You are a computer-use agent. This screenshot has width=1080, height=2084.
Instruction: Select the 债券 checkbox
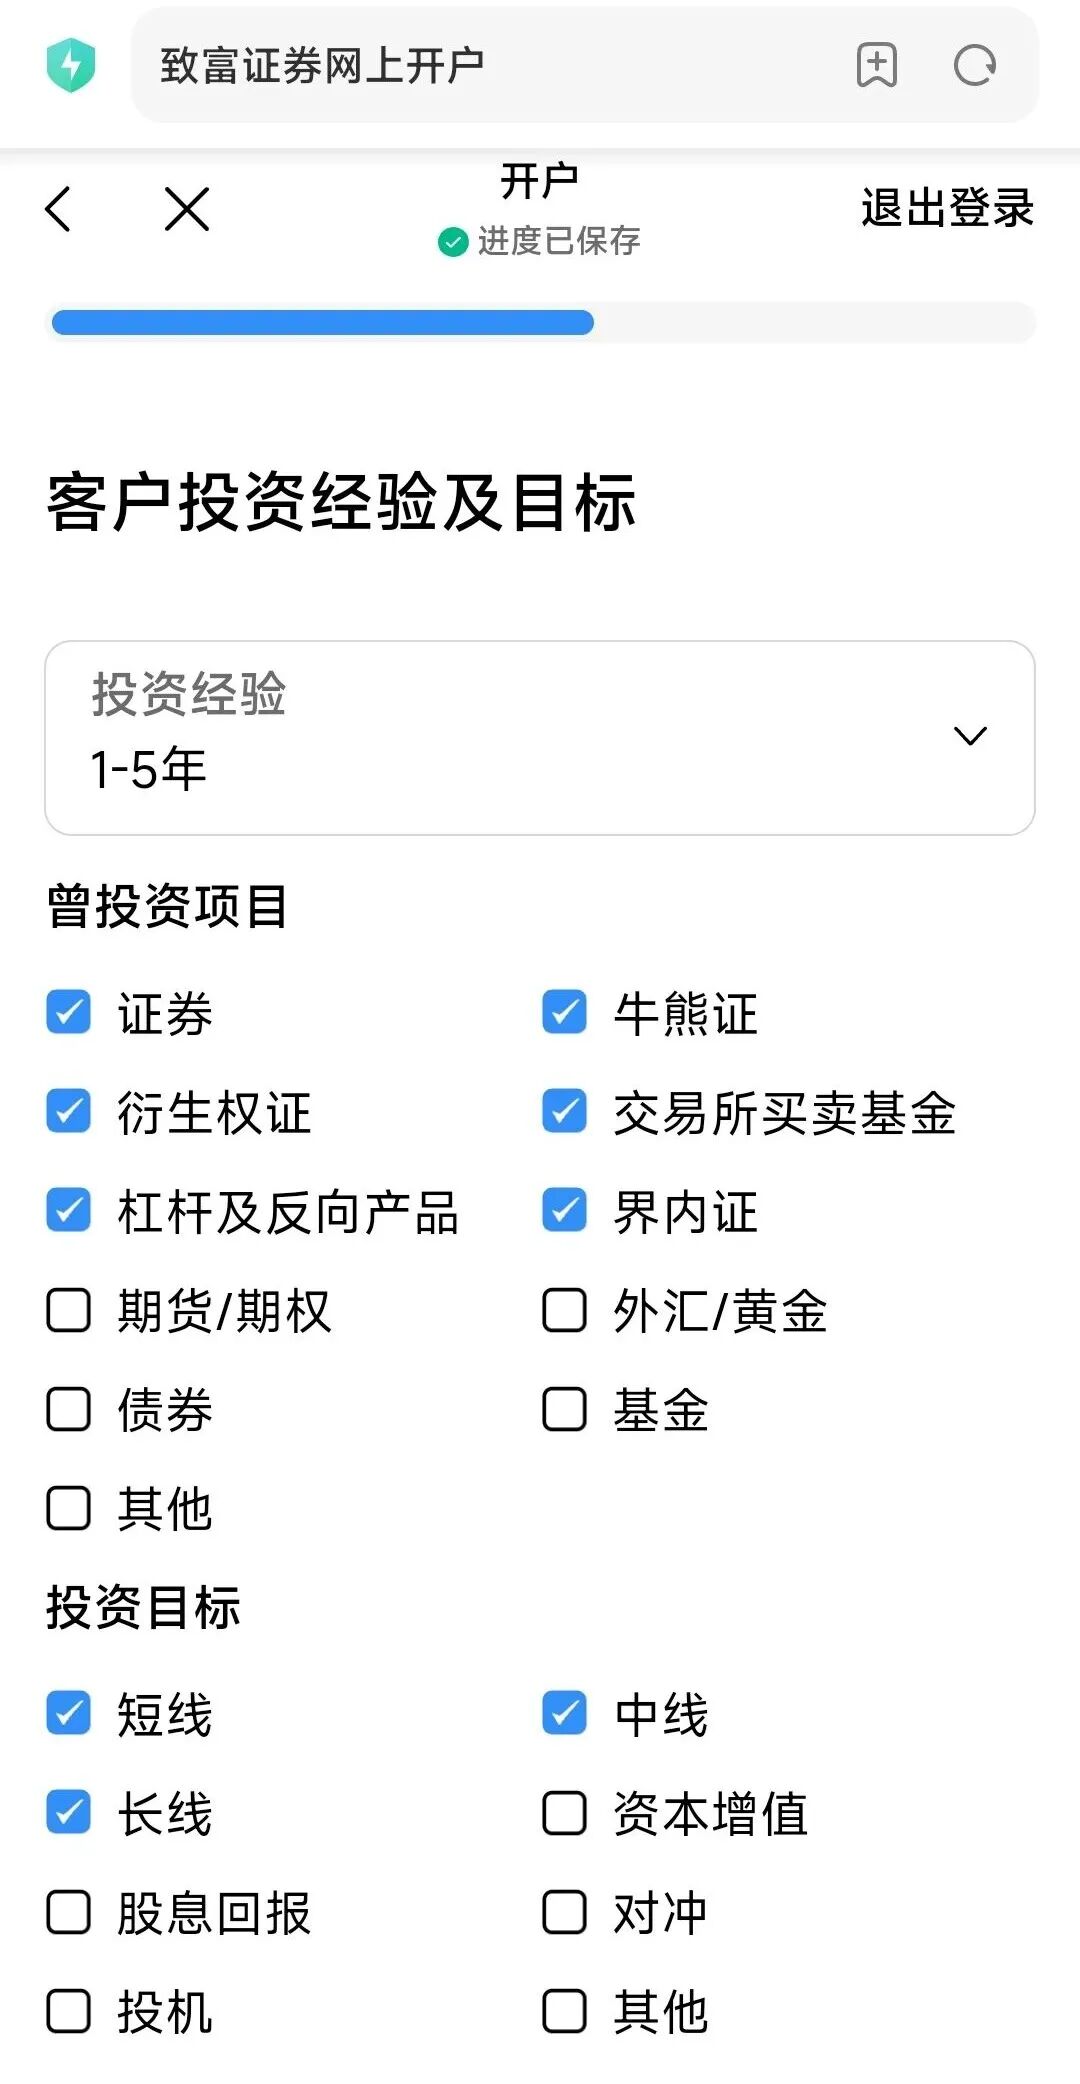pyautogui.click(x=69, y=1409)
